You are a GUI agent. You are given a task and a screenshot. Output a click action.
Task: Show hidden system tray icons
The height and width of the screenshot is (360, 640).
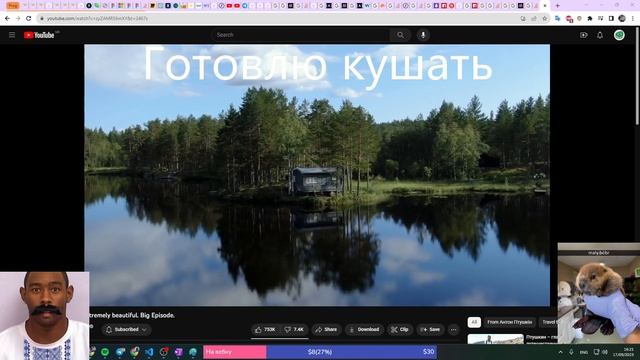[560, 352]
